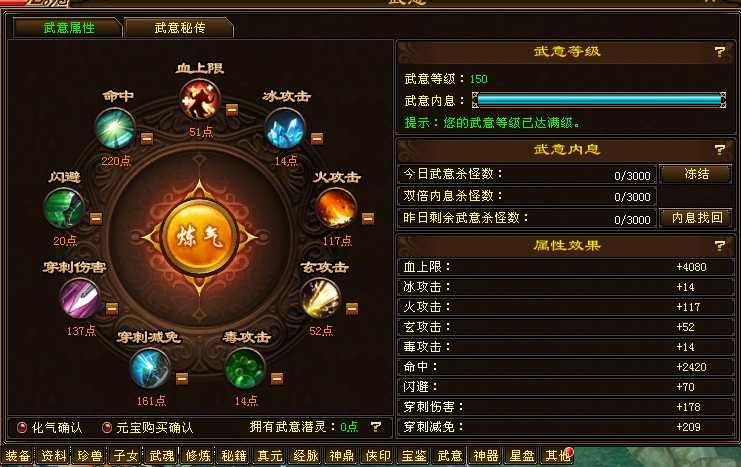
Task: Select the 命中 attribute orb
Action: tap(115, 128)
